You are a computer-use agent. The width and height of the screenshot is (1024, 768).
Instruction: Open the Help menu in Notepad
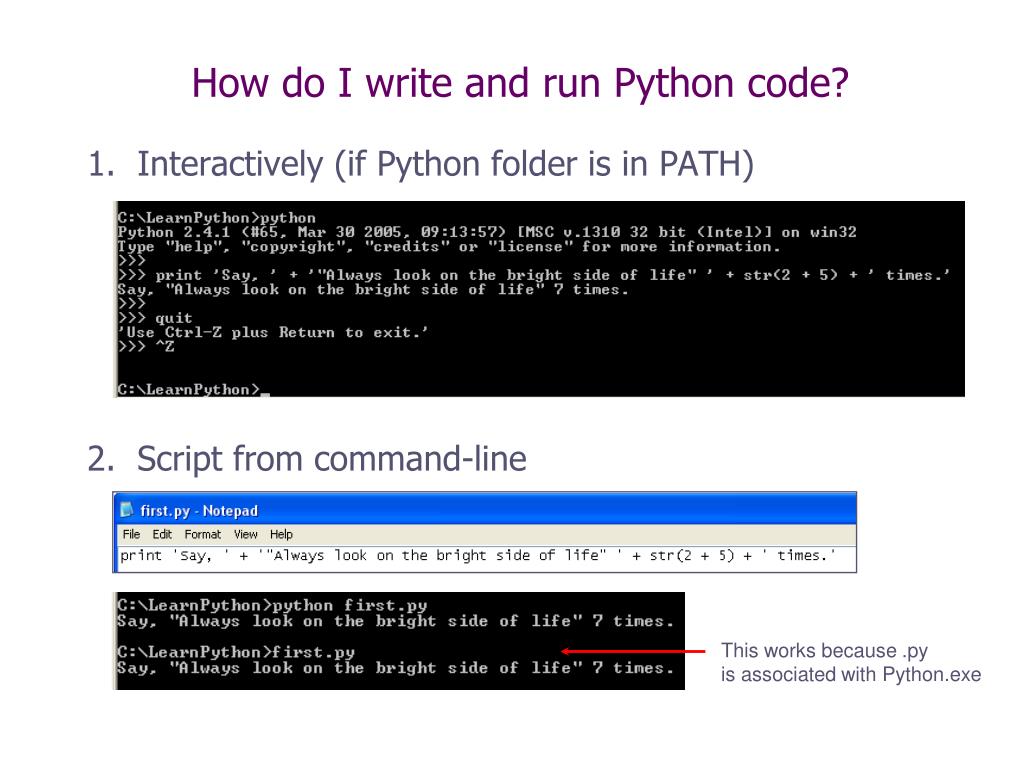[281, 534]
